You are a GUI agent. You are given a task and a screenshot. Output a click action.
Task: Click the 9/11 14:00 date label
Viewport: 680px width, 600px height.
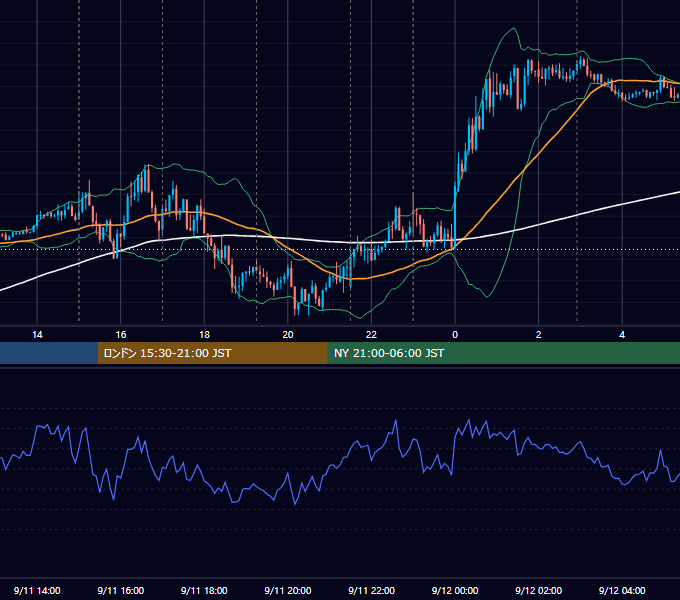click(x=37, y=590)
